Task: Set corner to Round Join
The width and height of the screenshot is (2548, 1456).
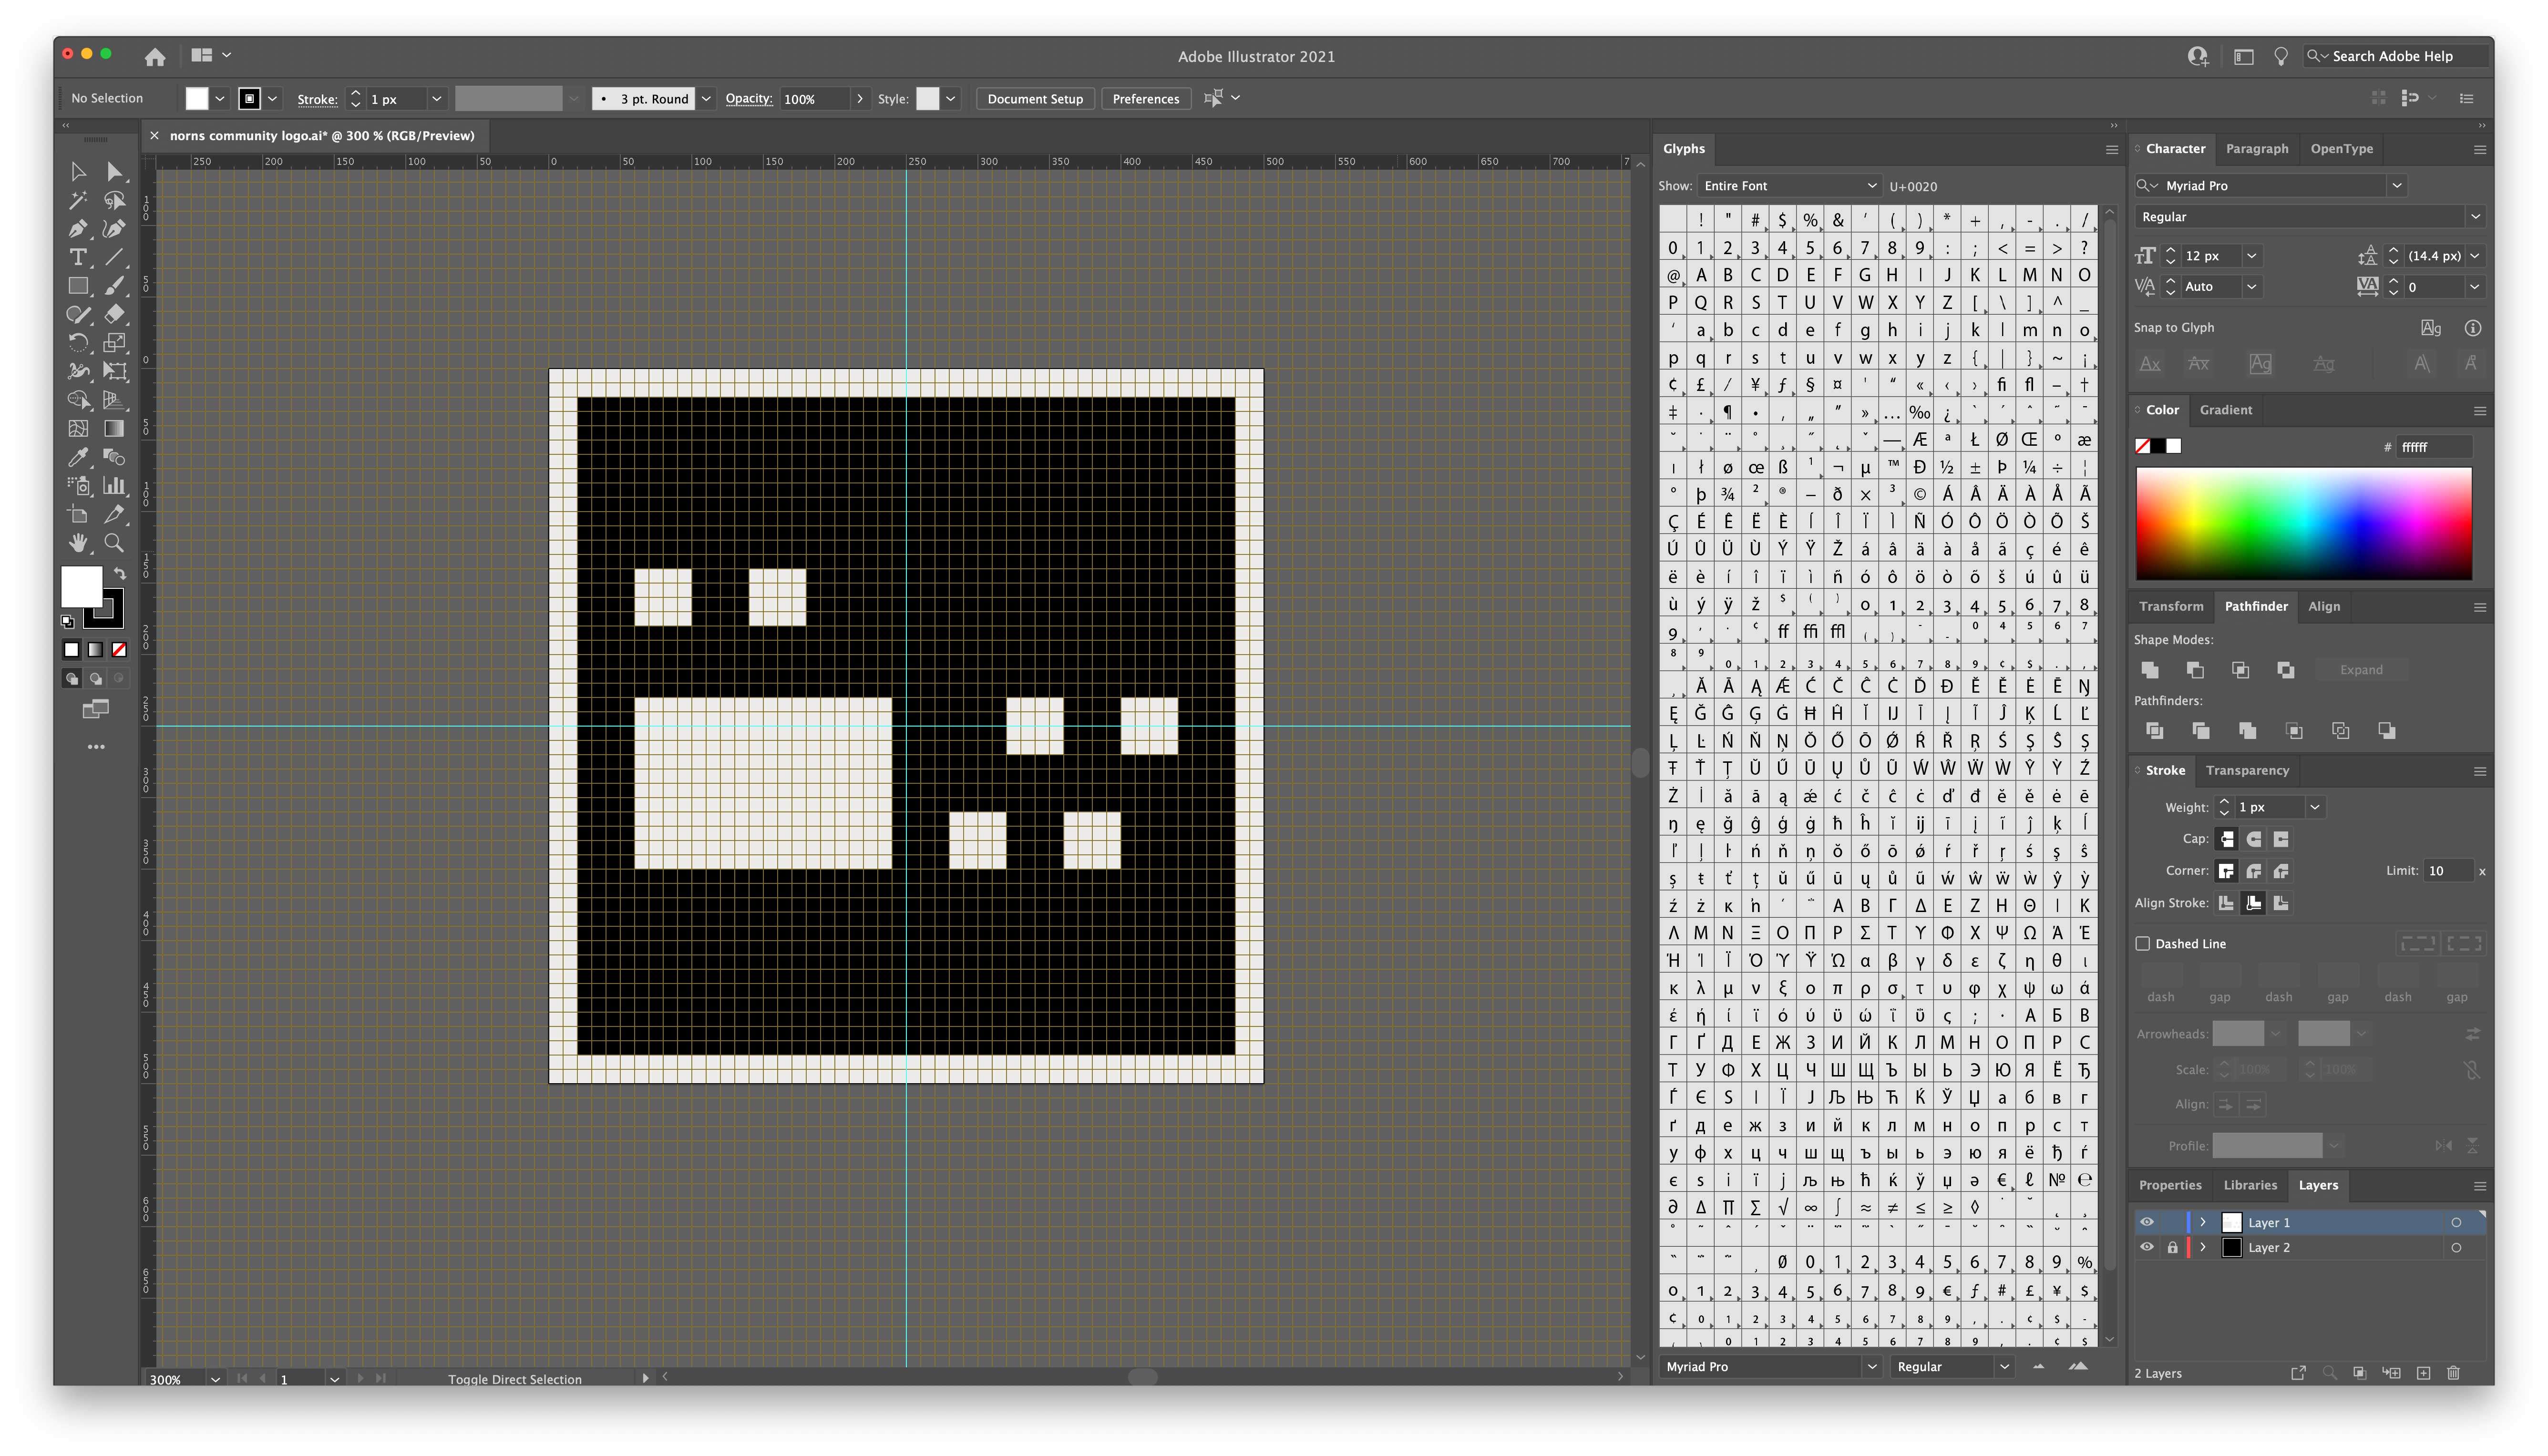Action: coord(2254,871)
